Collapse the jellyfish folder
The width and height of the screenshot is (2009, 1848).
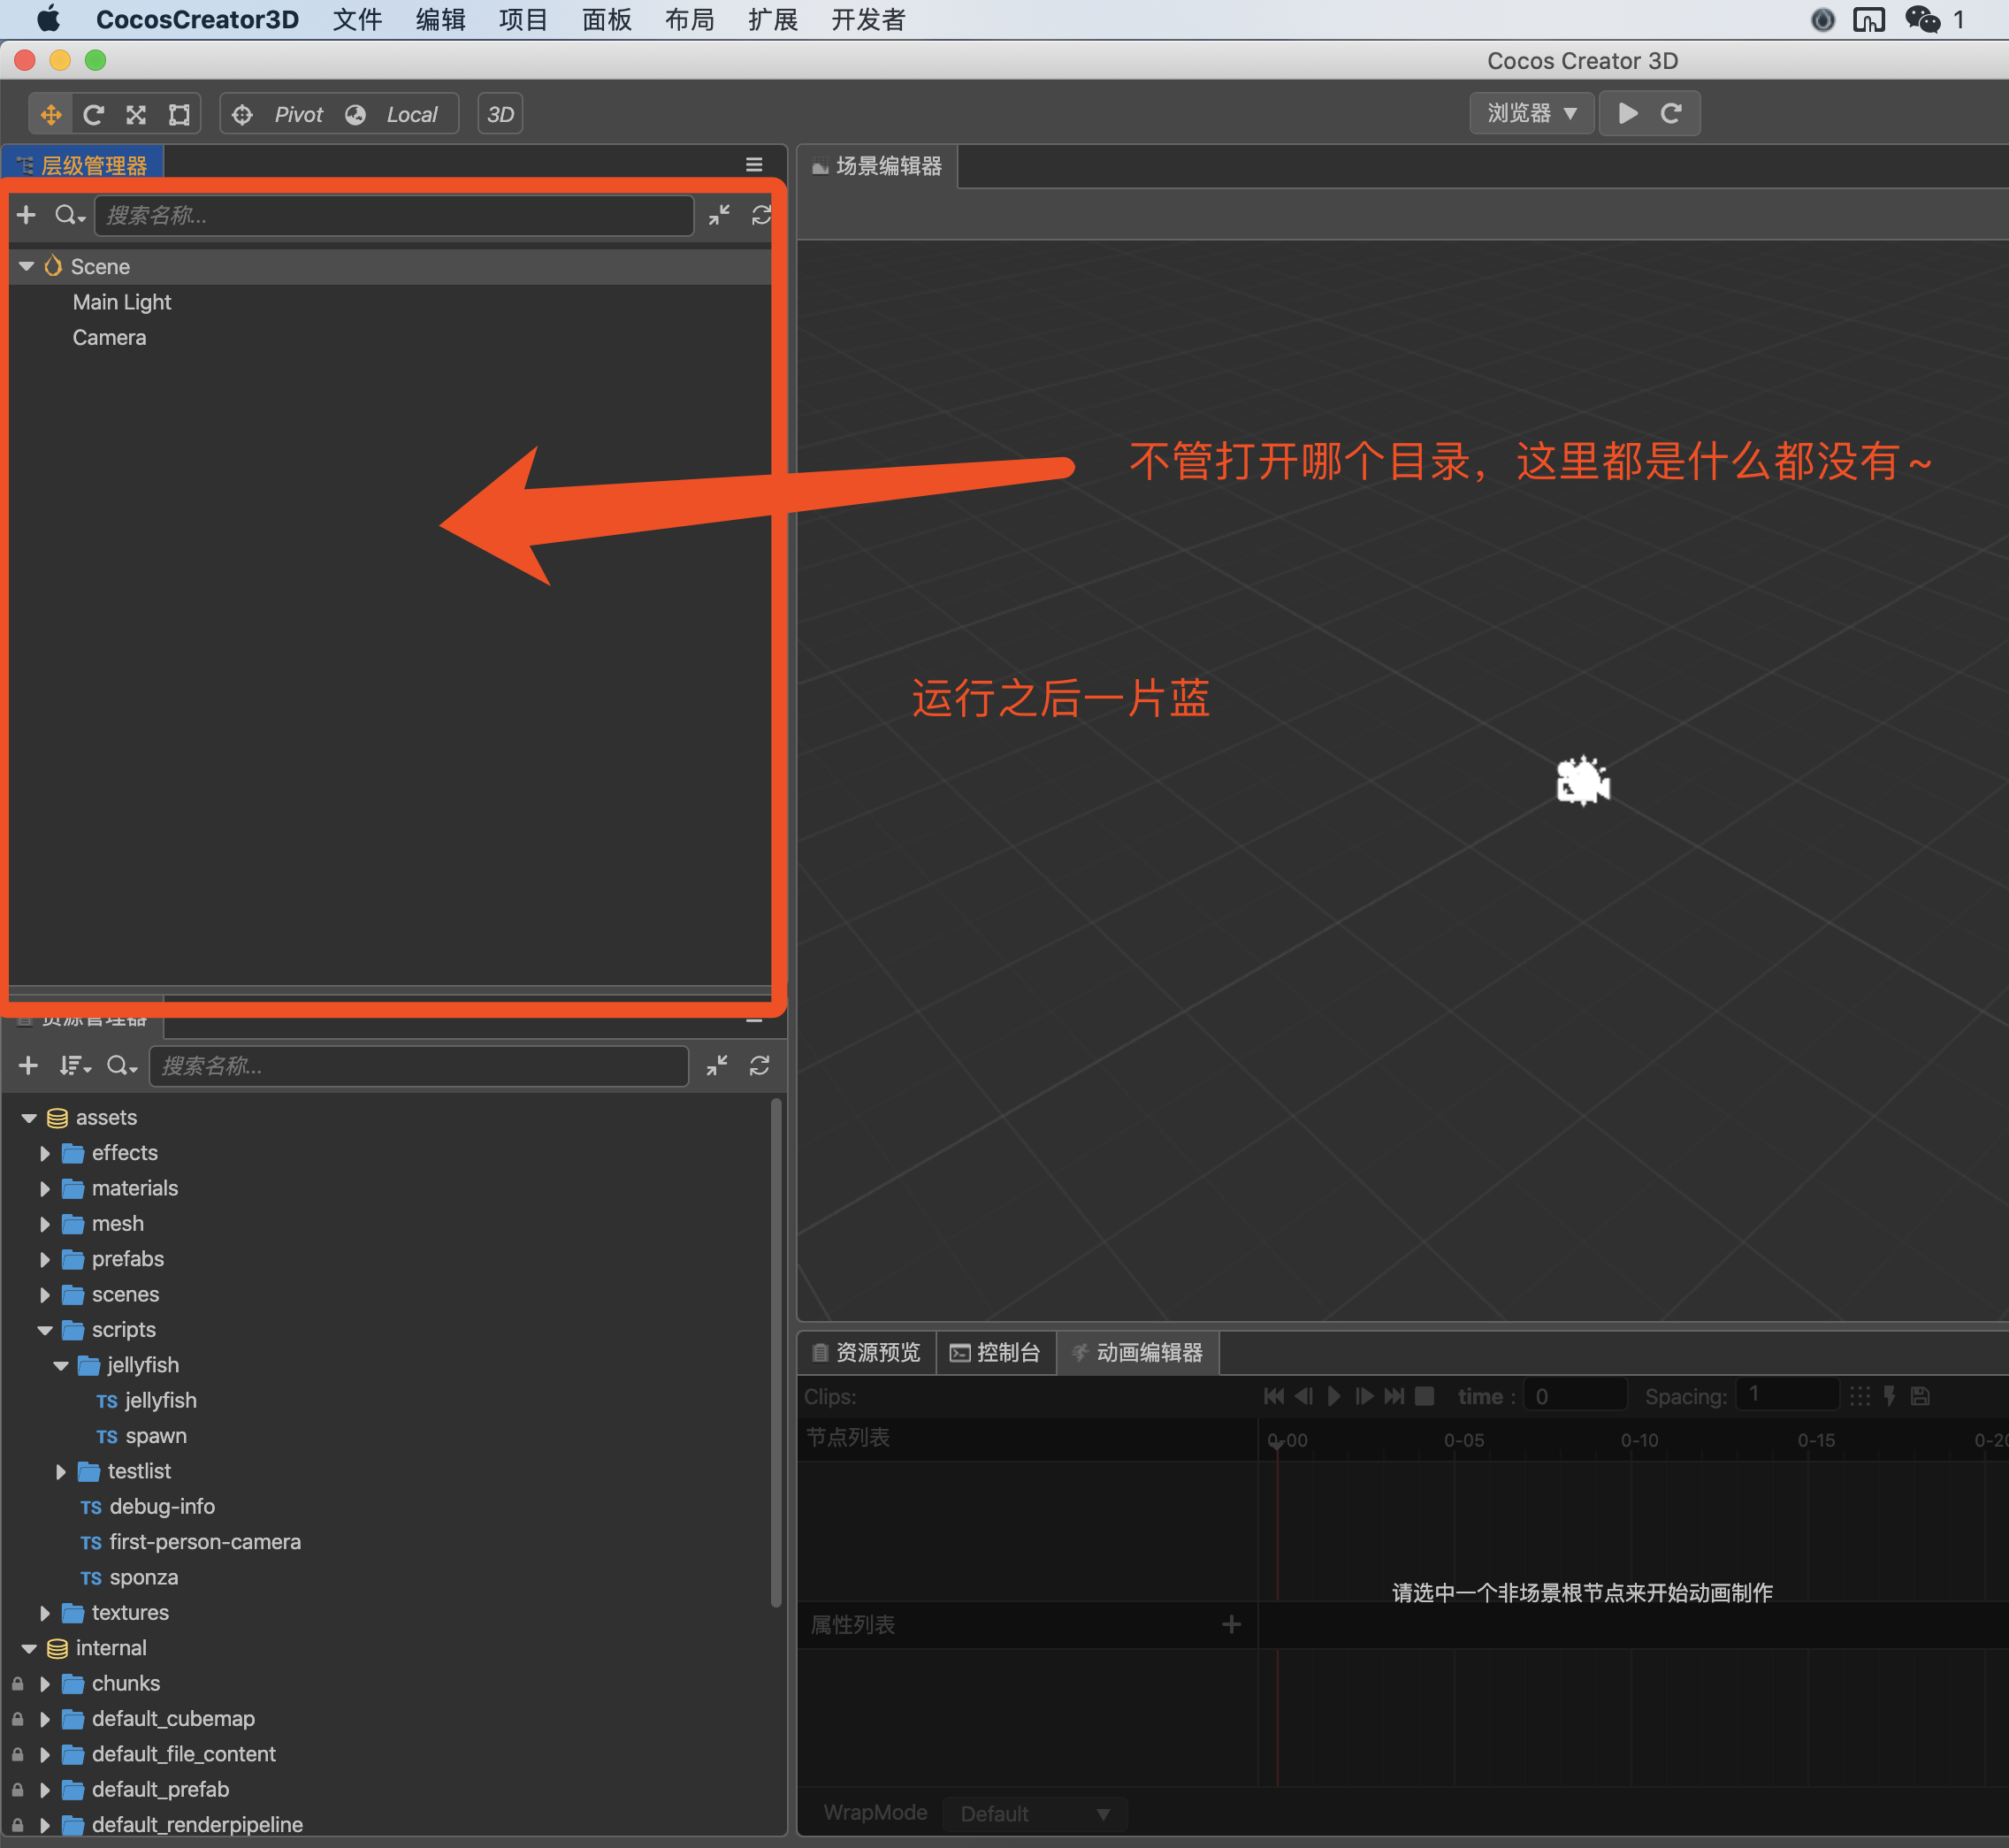click(61, 1366)
